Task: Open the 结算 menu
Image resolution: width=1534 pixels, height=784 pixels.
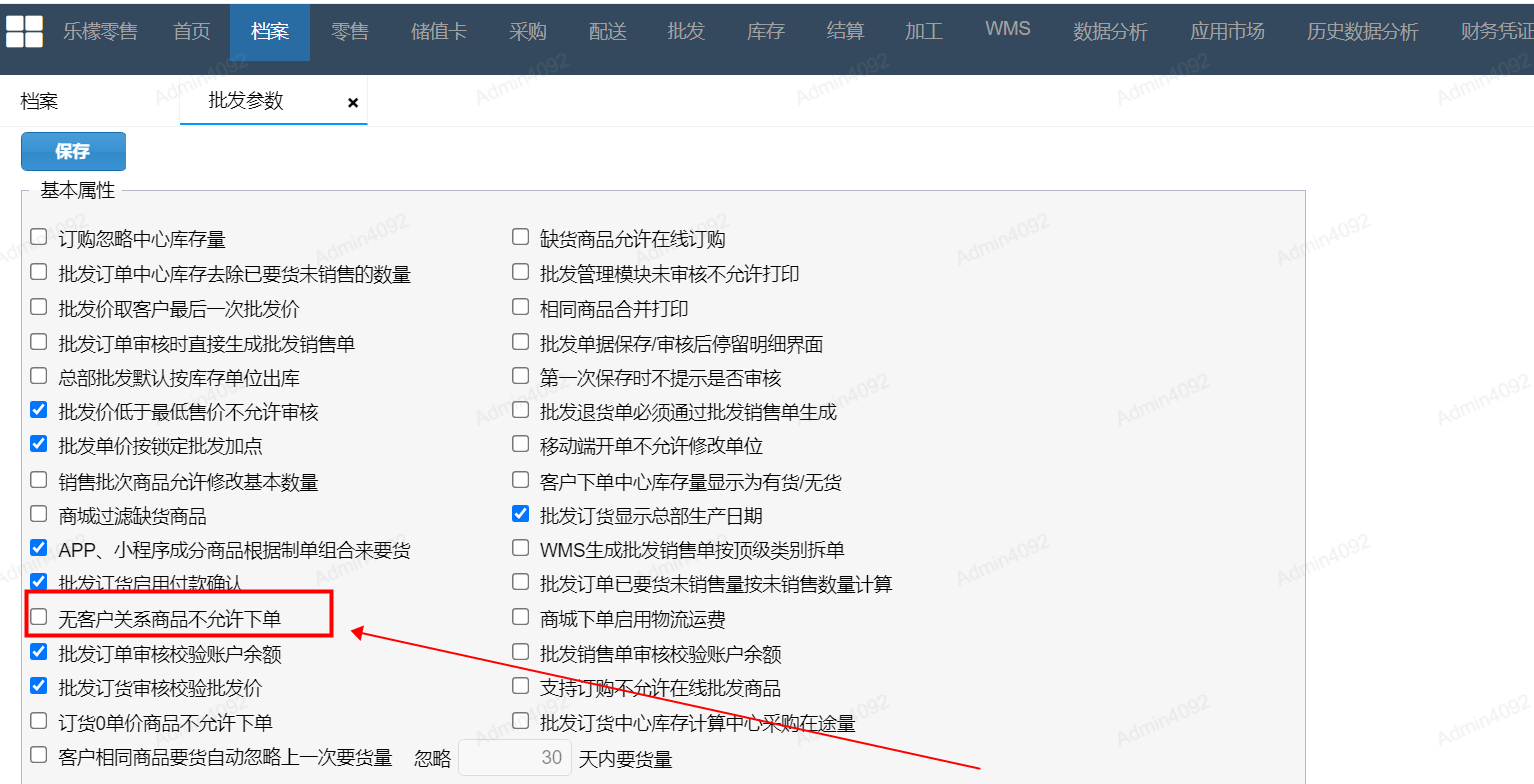Action: (x=846, y=32)
